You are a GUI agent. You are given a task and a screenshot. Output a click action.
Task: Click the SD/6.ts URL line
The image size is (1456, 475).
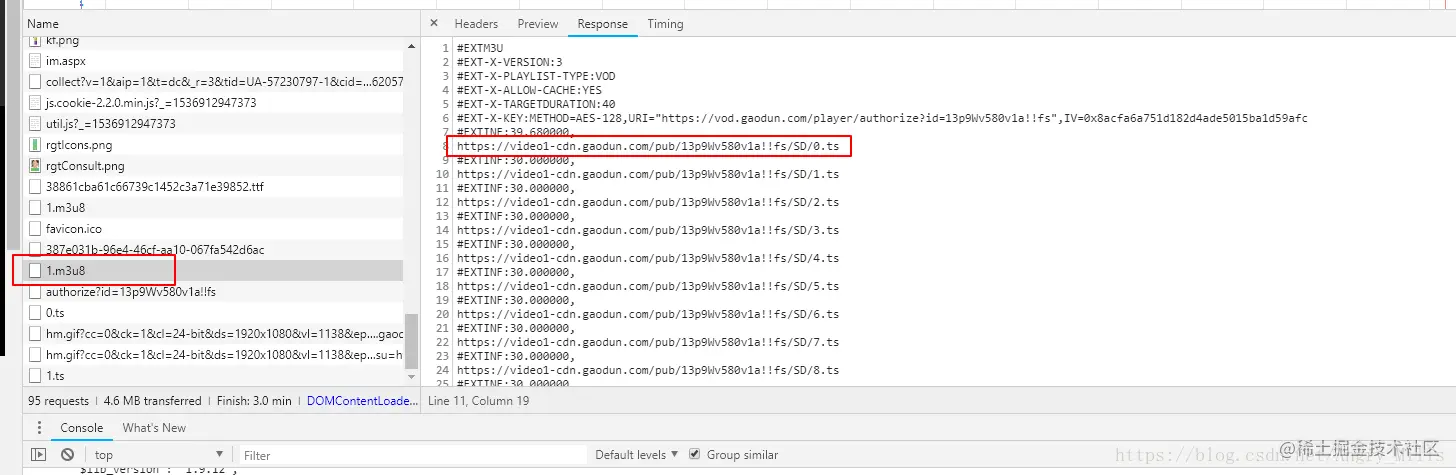click(x=647, y=314)
